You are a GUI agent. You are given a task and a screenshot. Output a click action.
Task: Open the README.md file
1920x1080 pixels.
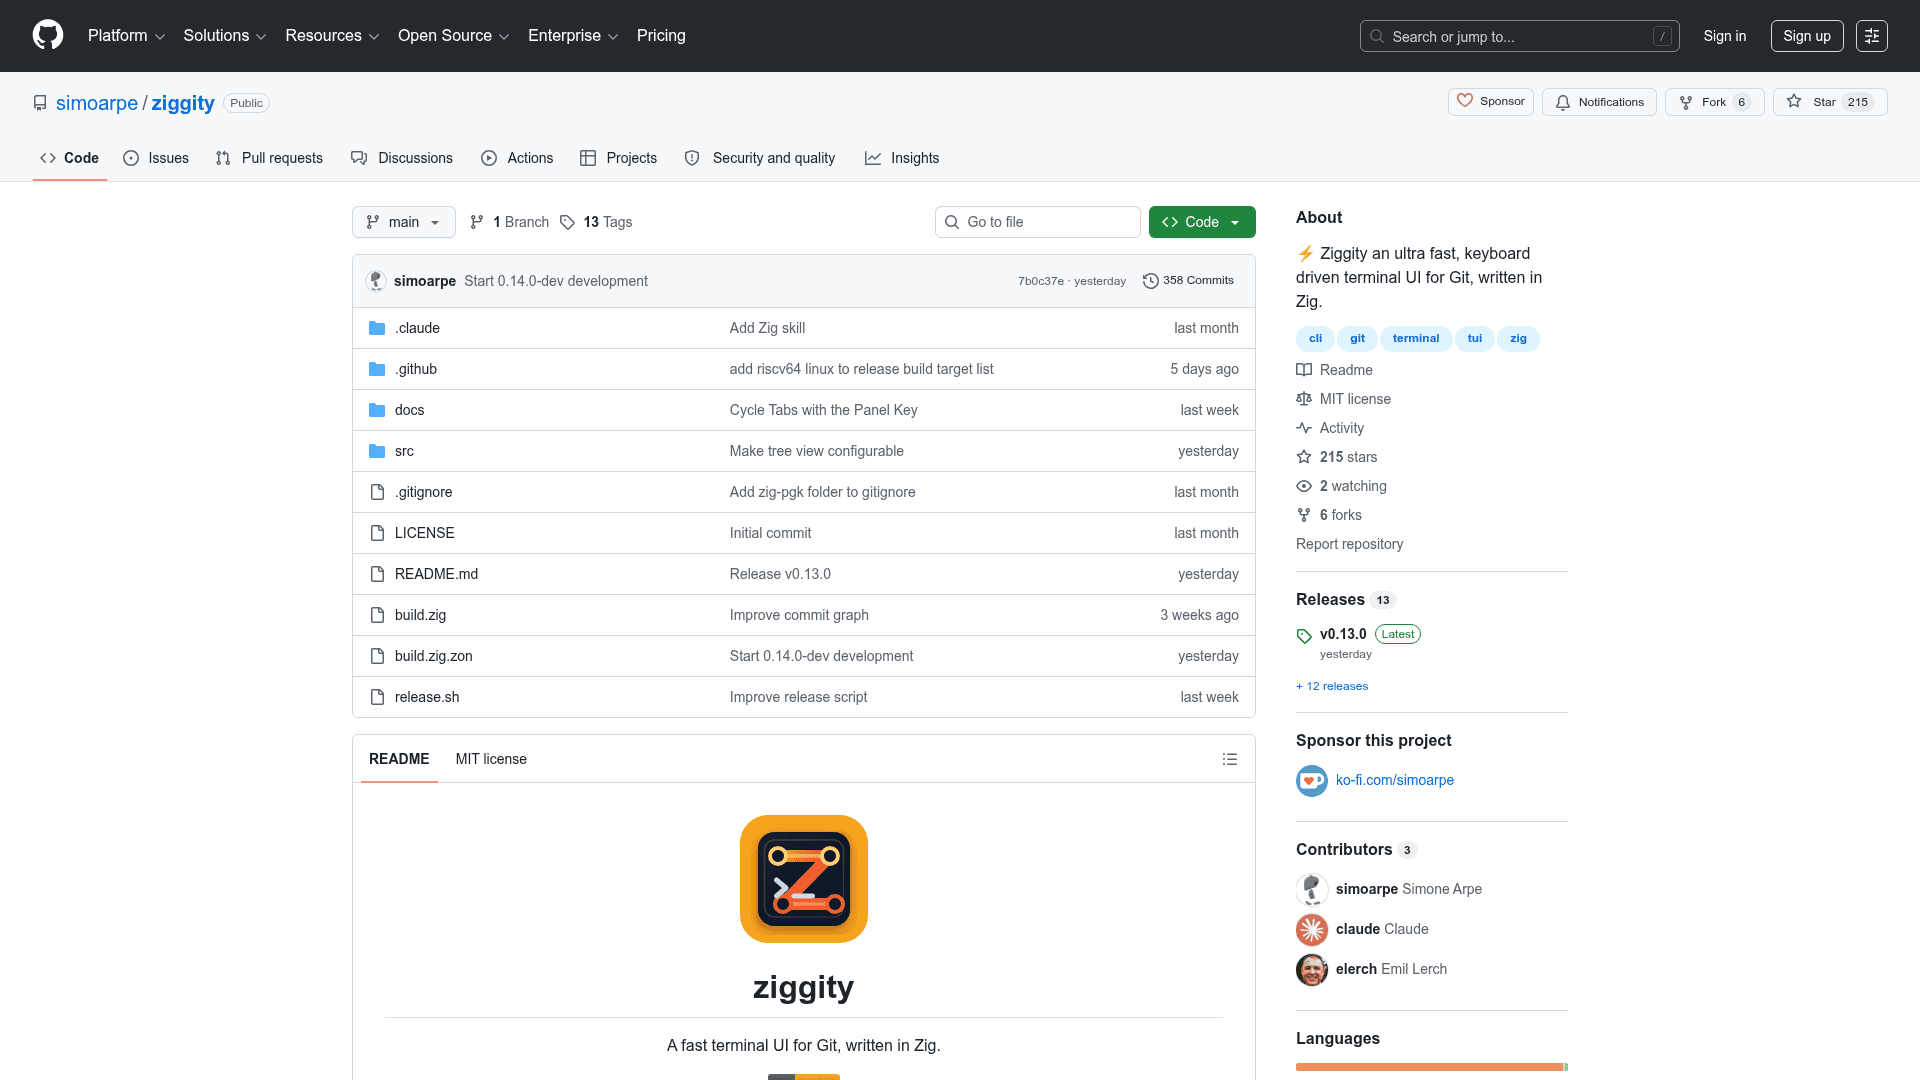(436, 574)
